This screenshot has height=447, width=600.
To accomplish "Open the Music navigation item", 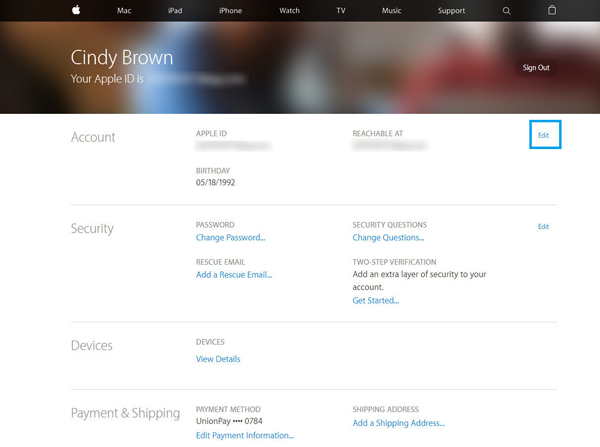I will click(x=391, y=11).
